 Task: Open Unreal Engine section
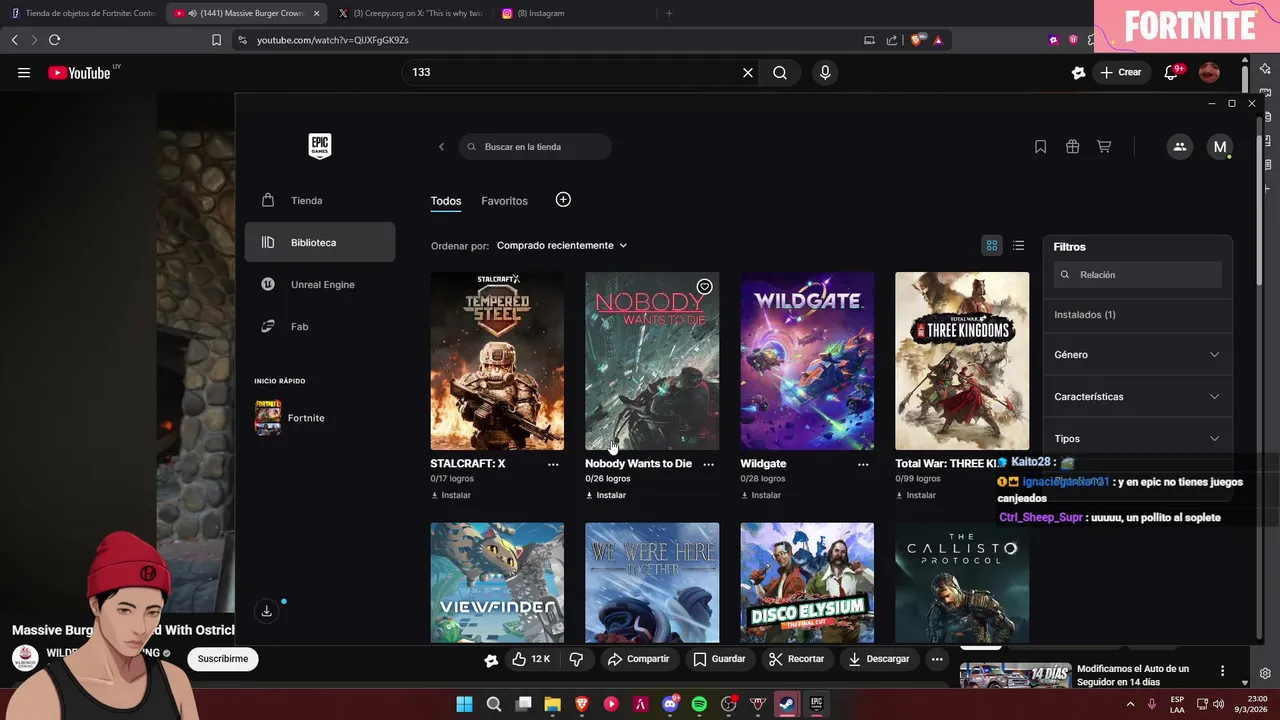(x=320, y=284)
